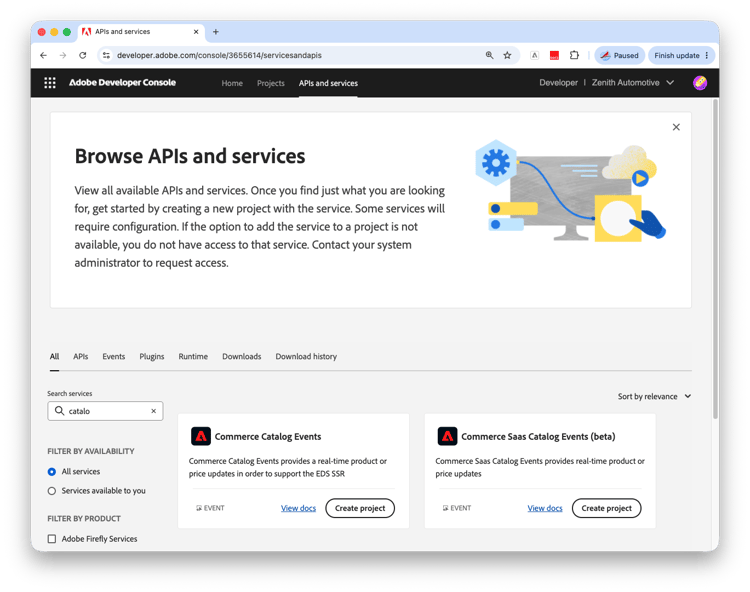The image size is (750, 592).
Task: Create project for Commerce Catalog Events
Action: pyautogui.click(x=360, y=508)
